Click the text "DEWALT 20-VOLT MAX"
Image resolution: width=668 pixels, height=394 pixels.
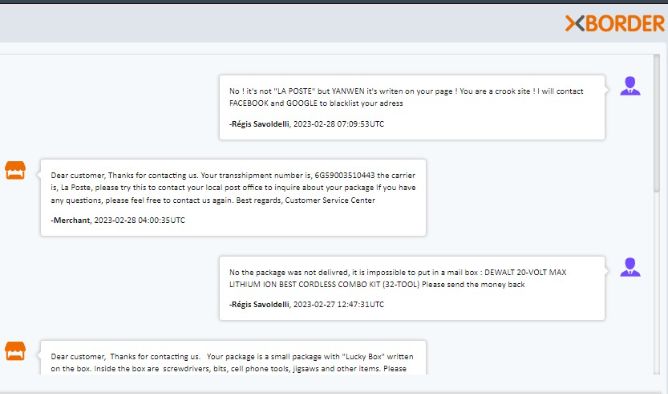525,272
